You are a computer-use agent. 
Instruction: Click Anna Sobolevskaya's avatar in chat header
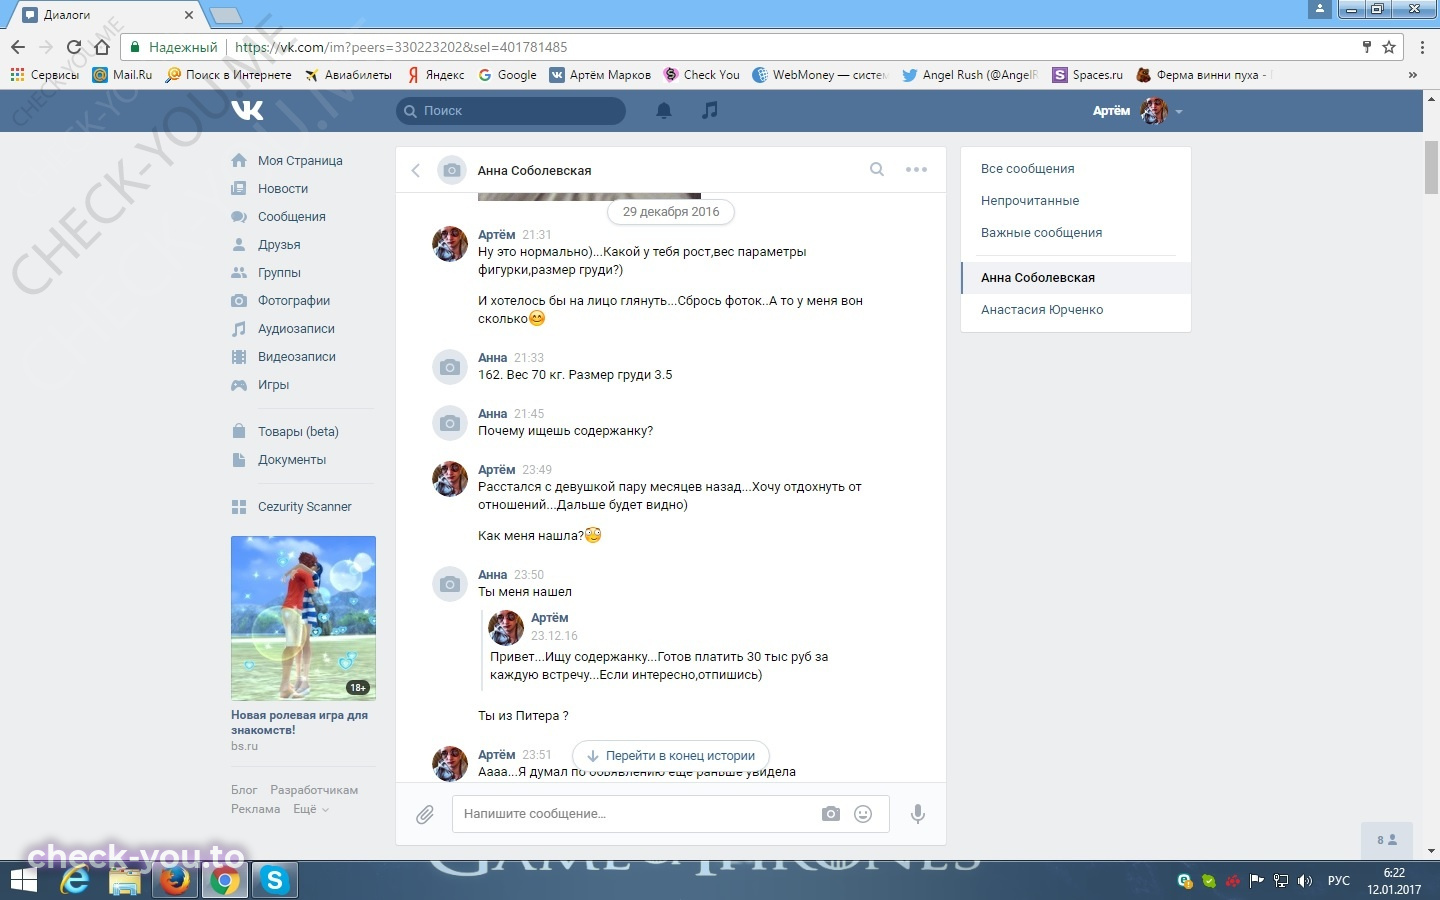(x=452, y=170)
